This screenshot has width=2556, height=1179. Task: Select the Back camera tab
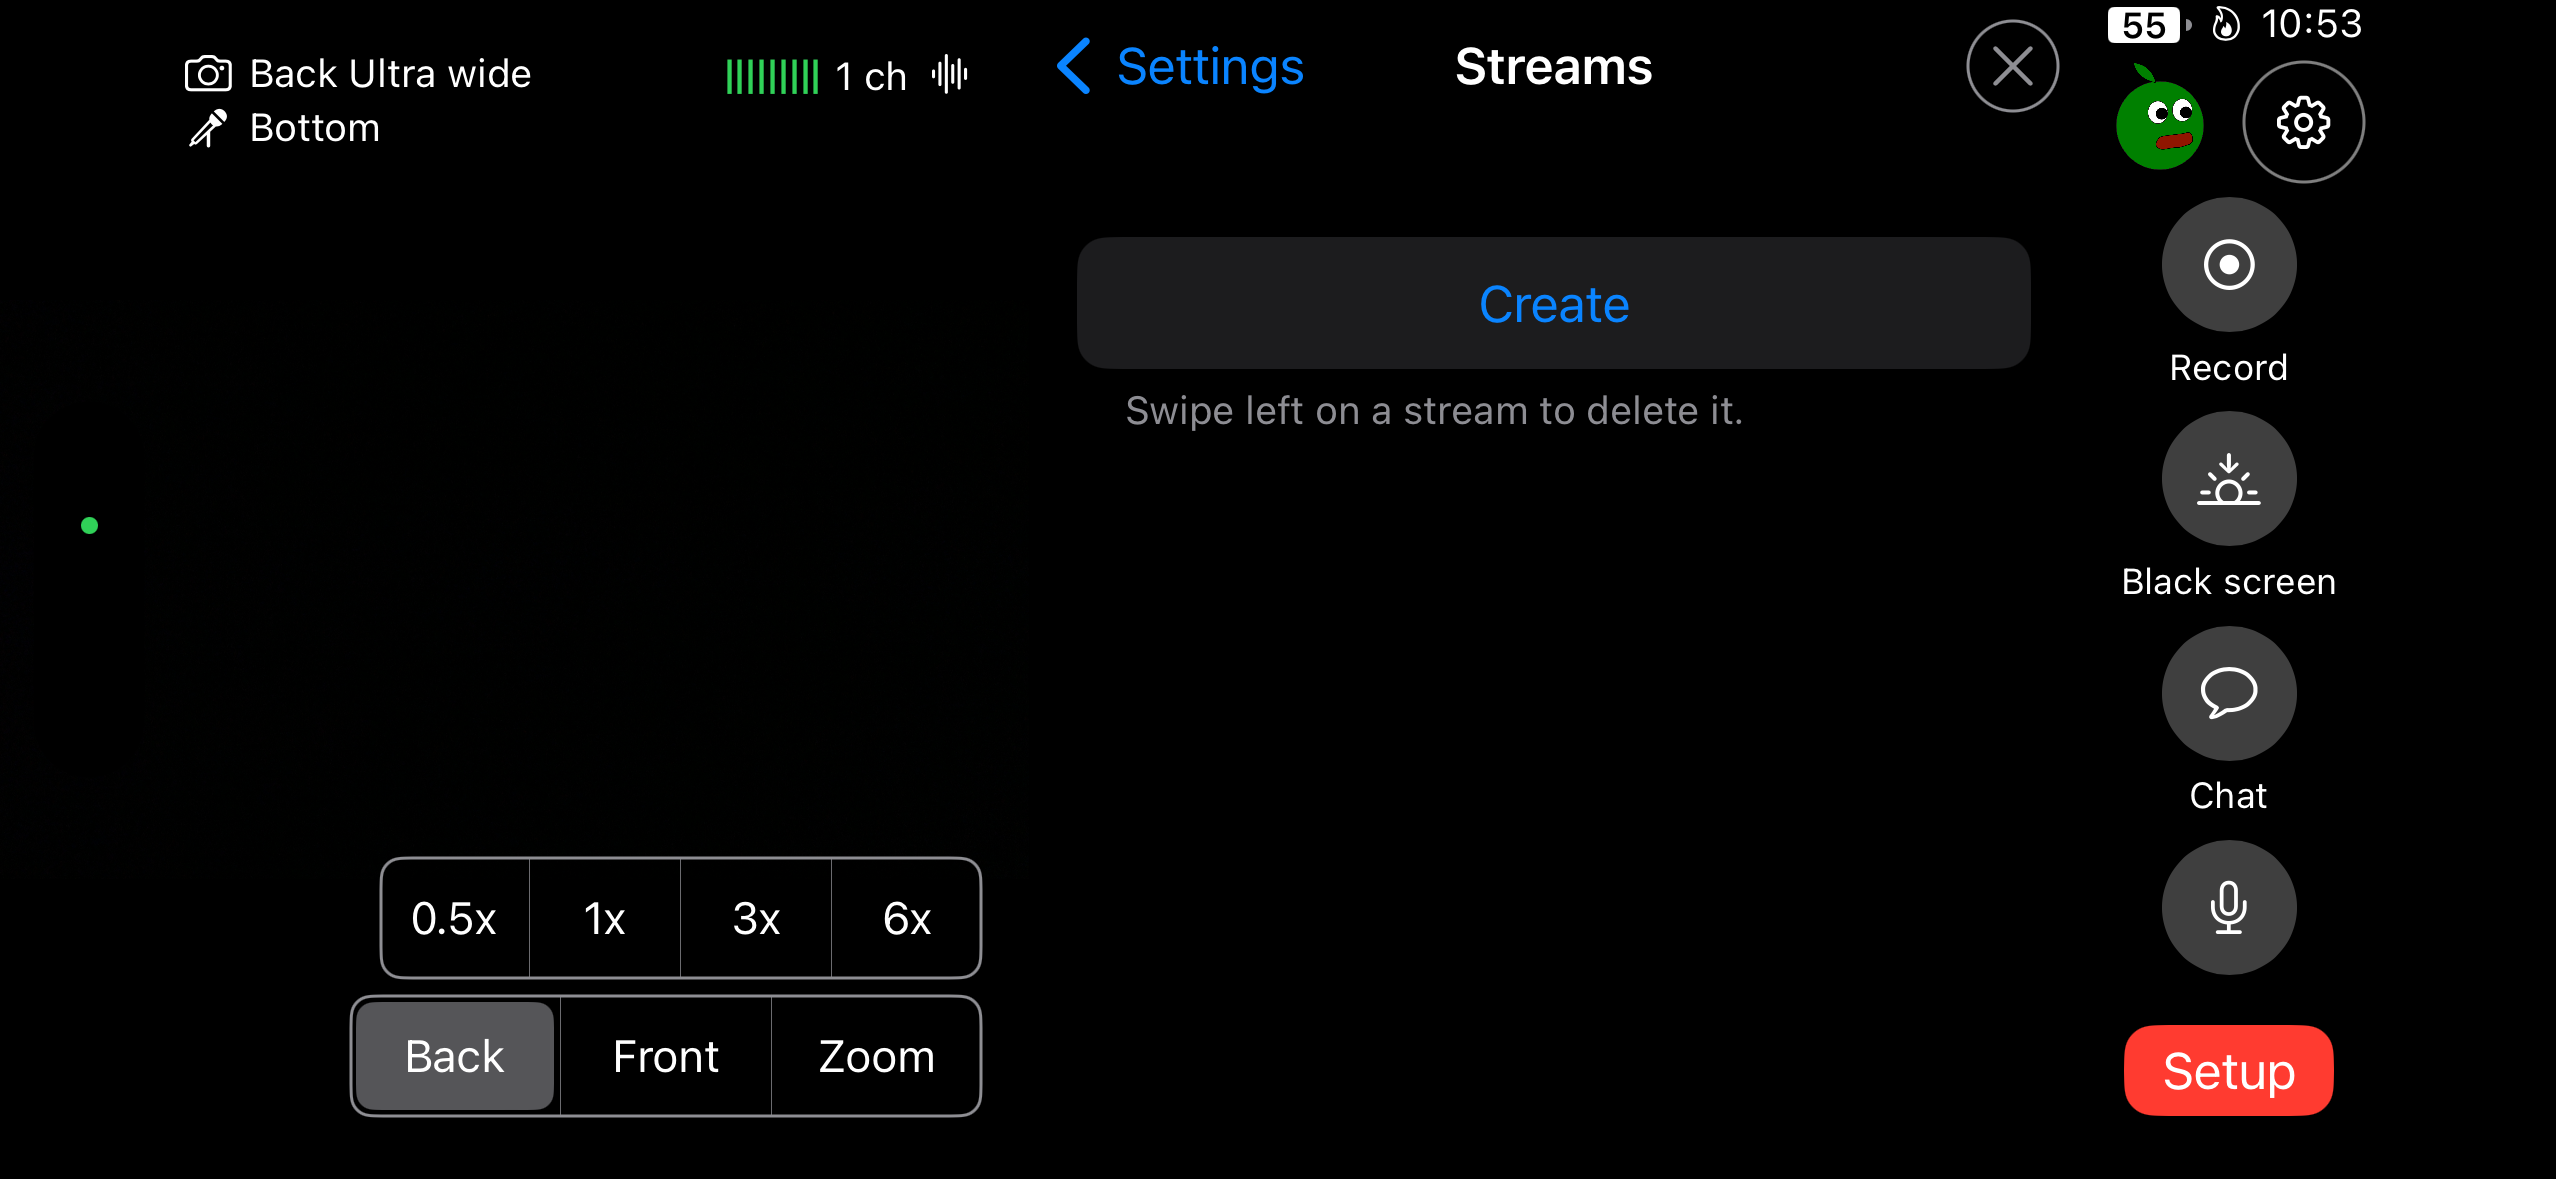point(455,1056)
